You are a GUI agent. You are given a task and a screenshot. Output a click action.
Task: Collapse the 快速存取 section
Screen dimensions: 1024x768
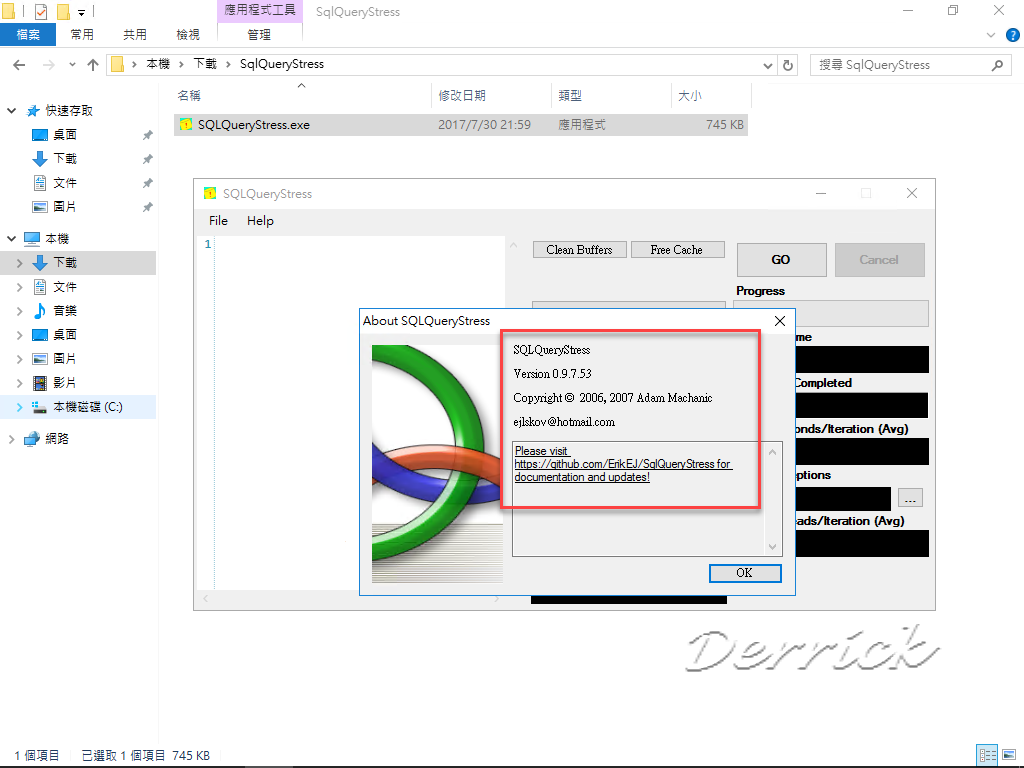[11, 110]
